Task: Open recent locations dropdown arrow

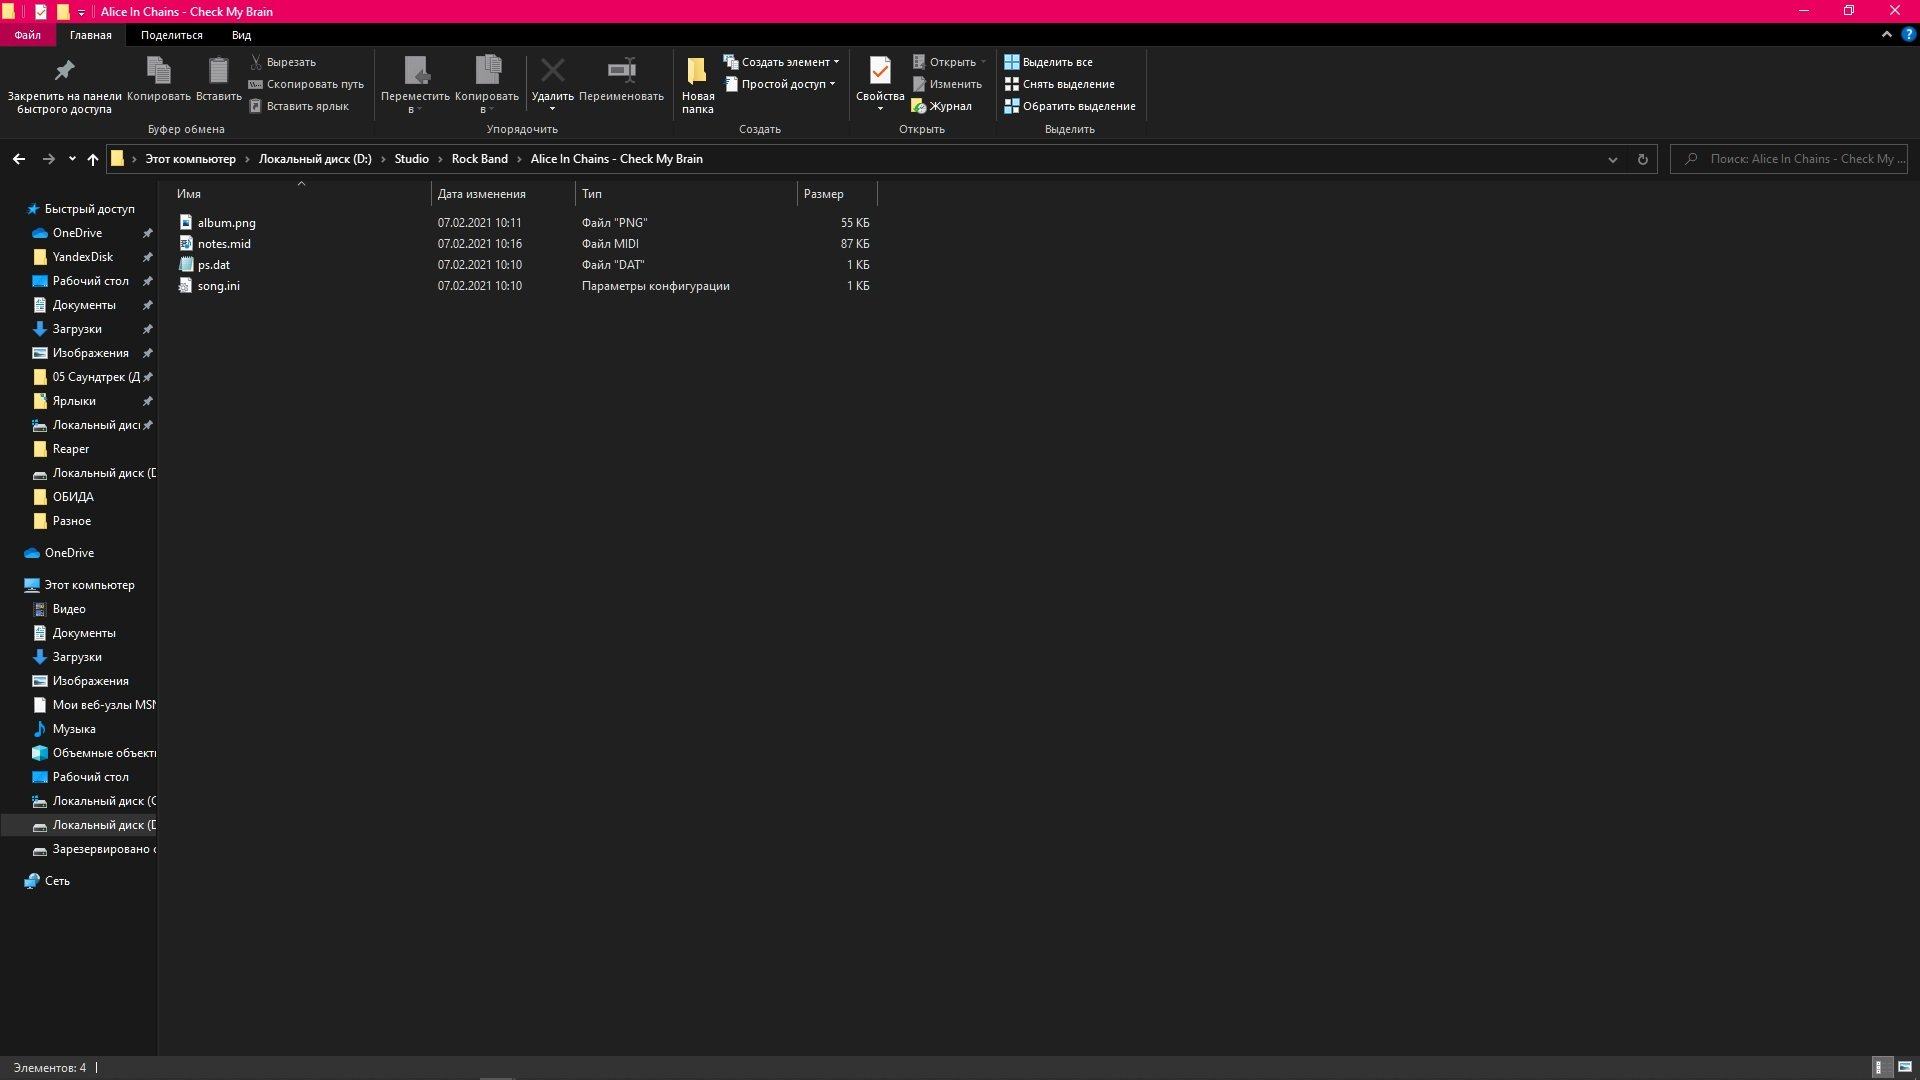Action: (72, 159)
